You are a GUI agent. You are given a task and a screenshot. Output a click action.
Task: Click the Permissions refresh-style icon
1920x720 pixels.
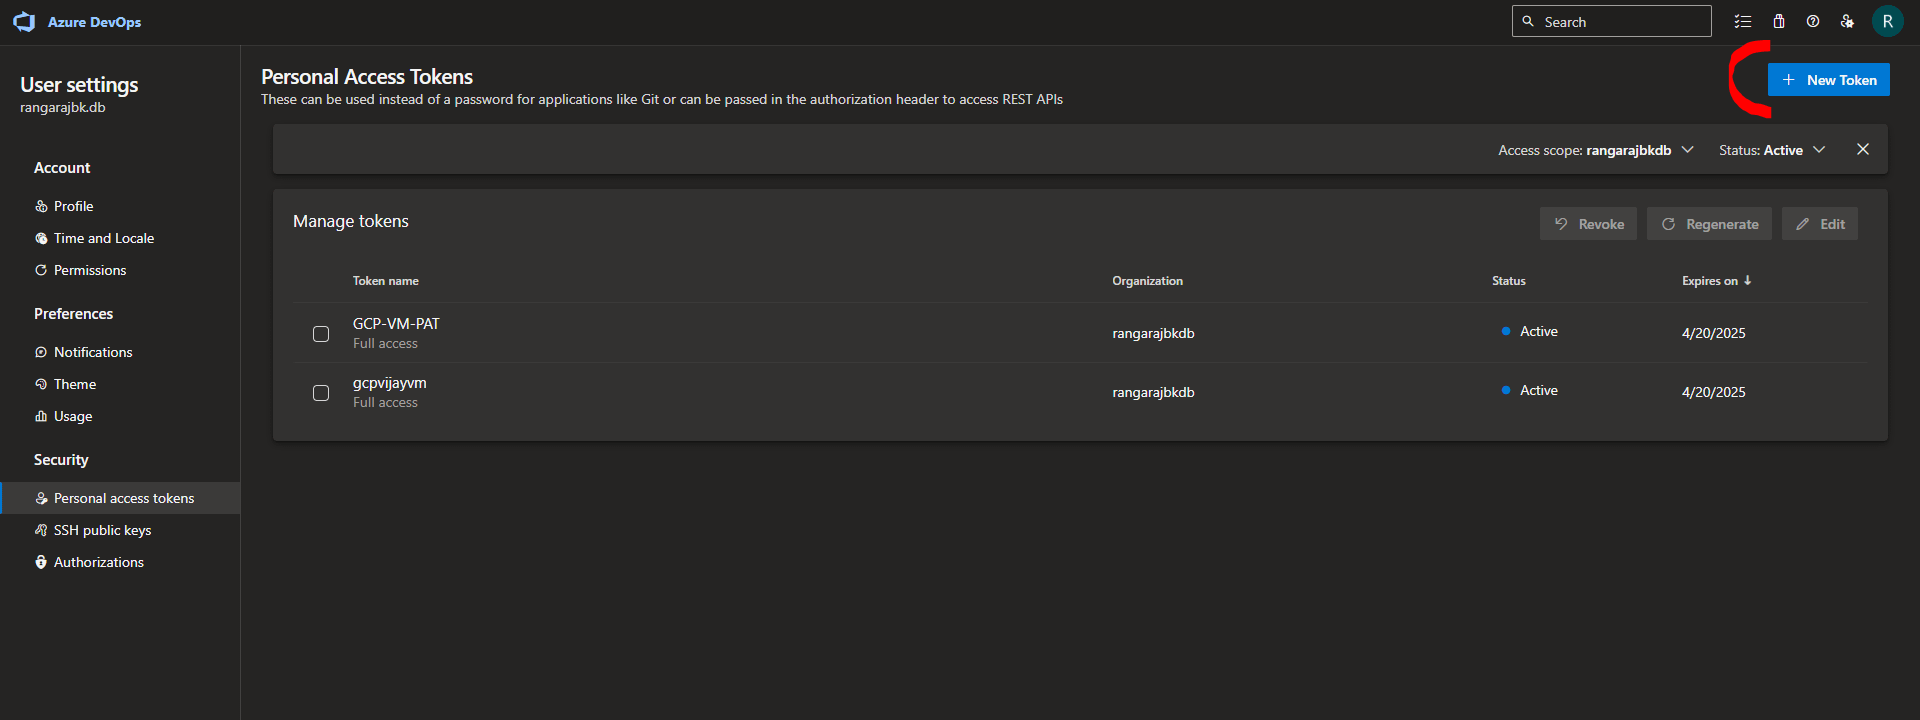point(41,270)
